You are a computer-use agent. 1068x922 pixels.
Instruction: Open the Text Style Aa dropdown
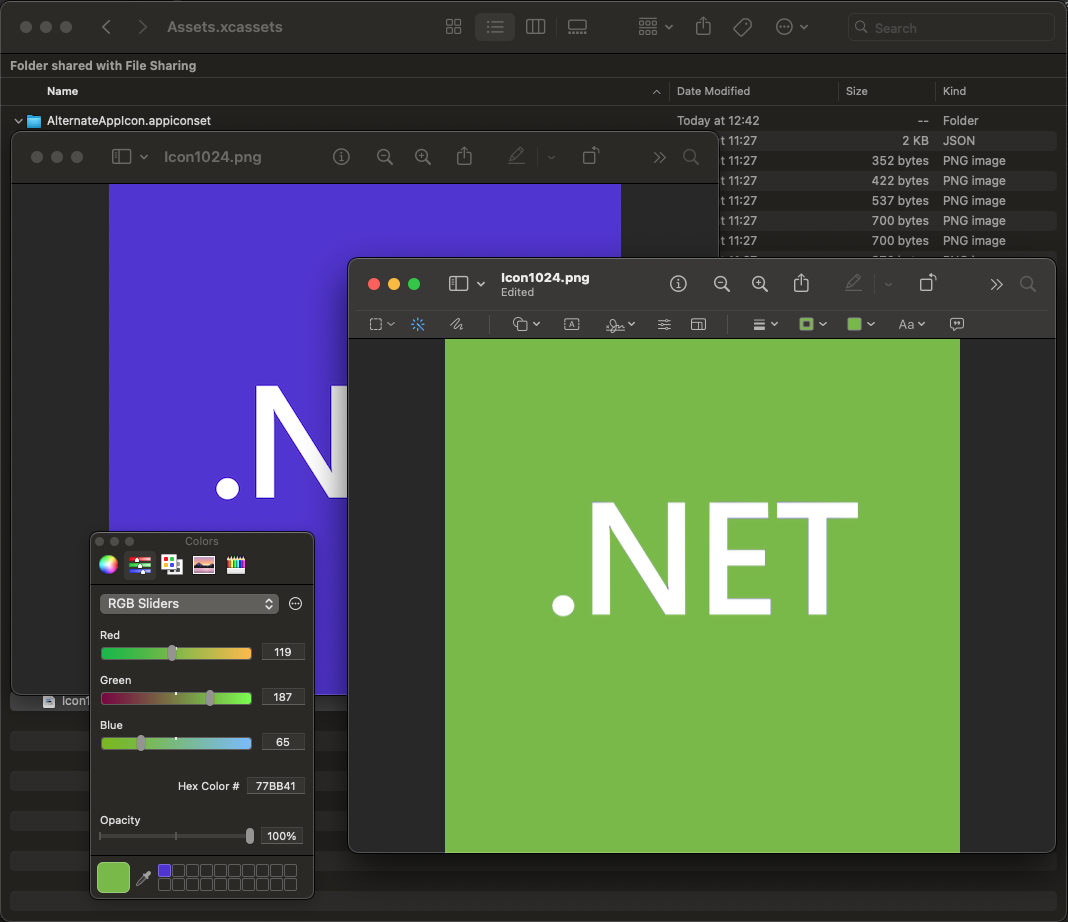click(x=911, y=324)
